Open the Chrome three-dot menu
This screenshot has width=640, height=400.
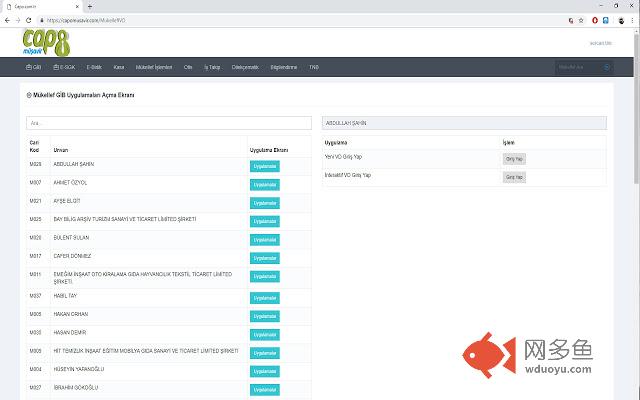[632, 19]
